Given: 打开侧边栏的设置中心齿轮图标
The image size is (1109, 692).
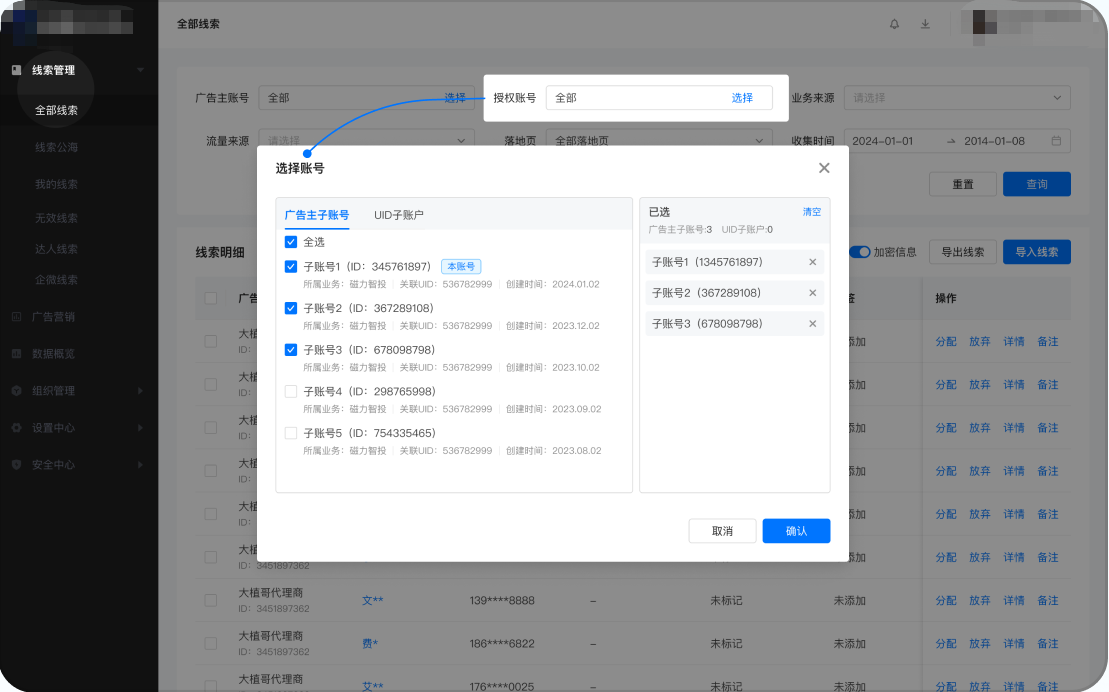Looking at the screenshot, I should (x=14, y=427).
